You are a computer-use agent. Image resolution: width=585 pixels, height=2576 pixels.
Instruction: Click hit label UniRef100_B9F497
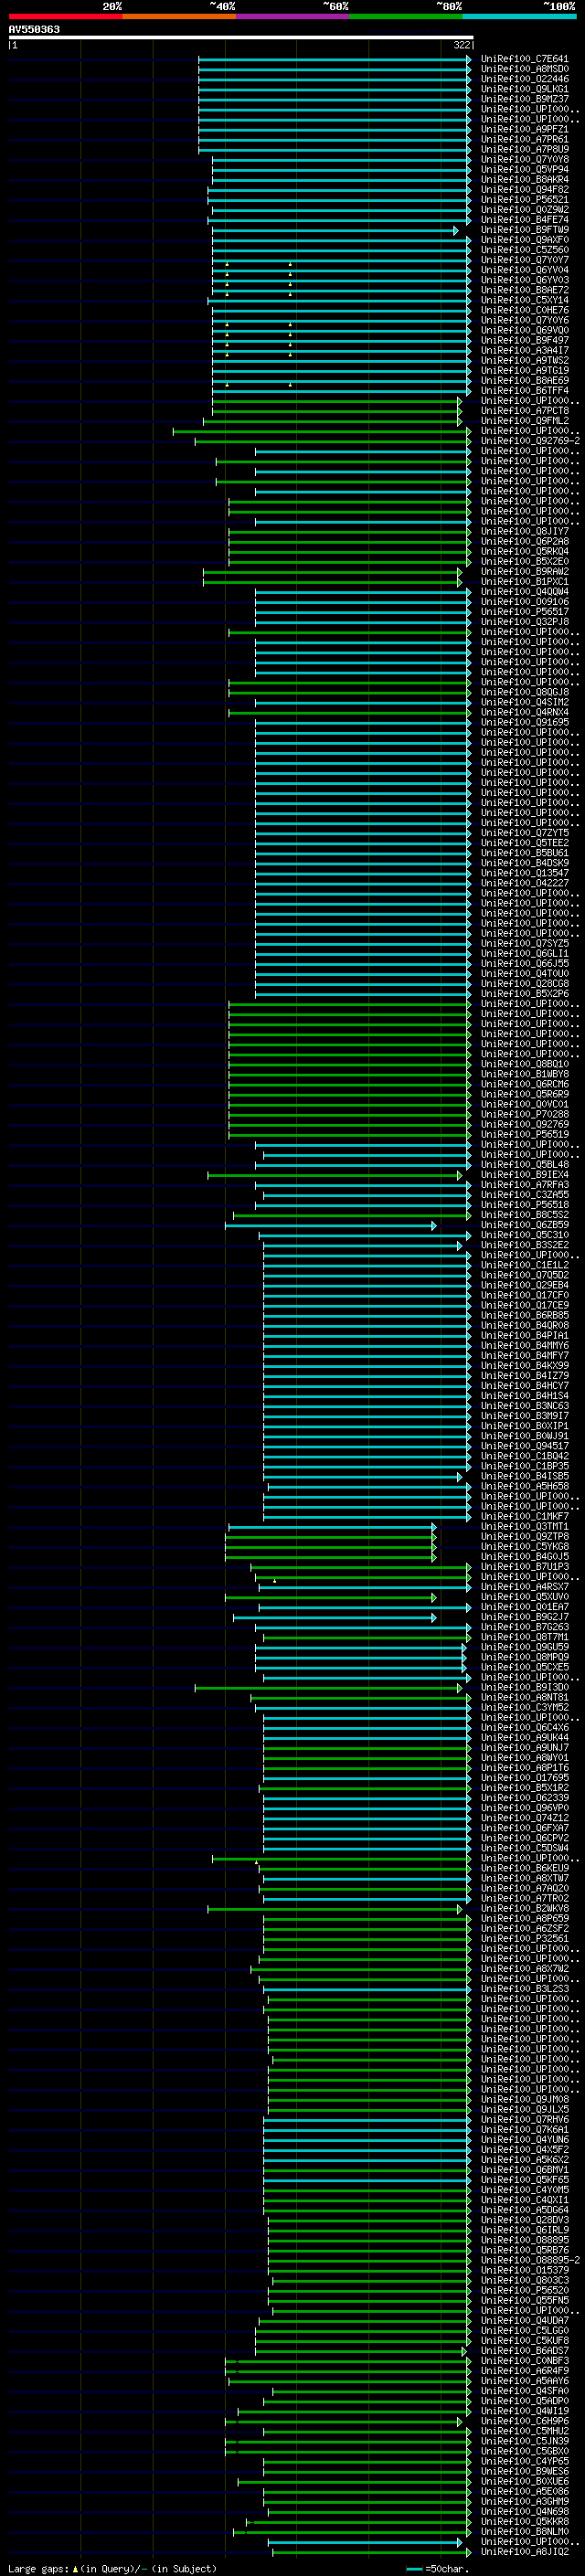pyautogui.click(x=525, y=340)
